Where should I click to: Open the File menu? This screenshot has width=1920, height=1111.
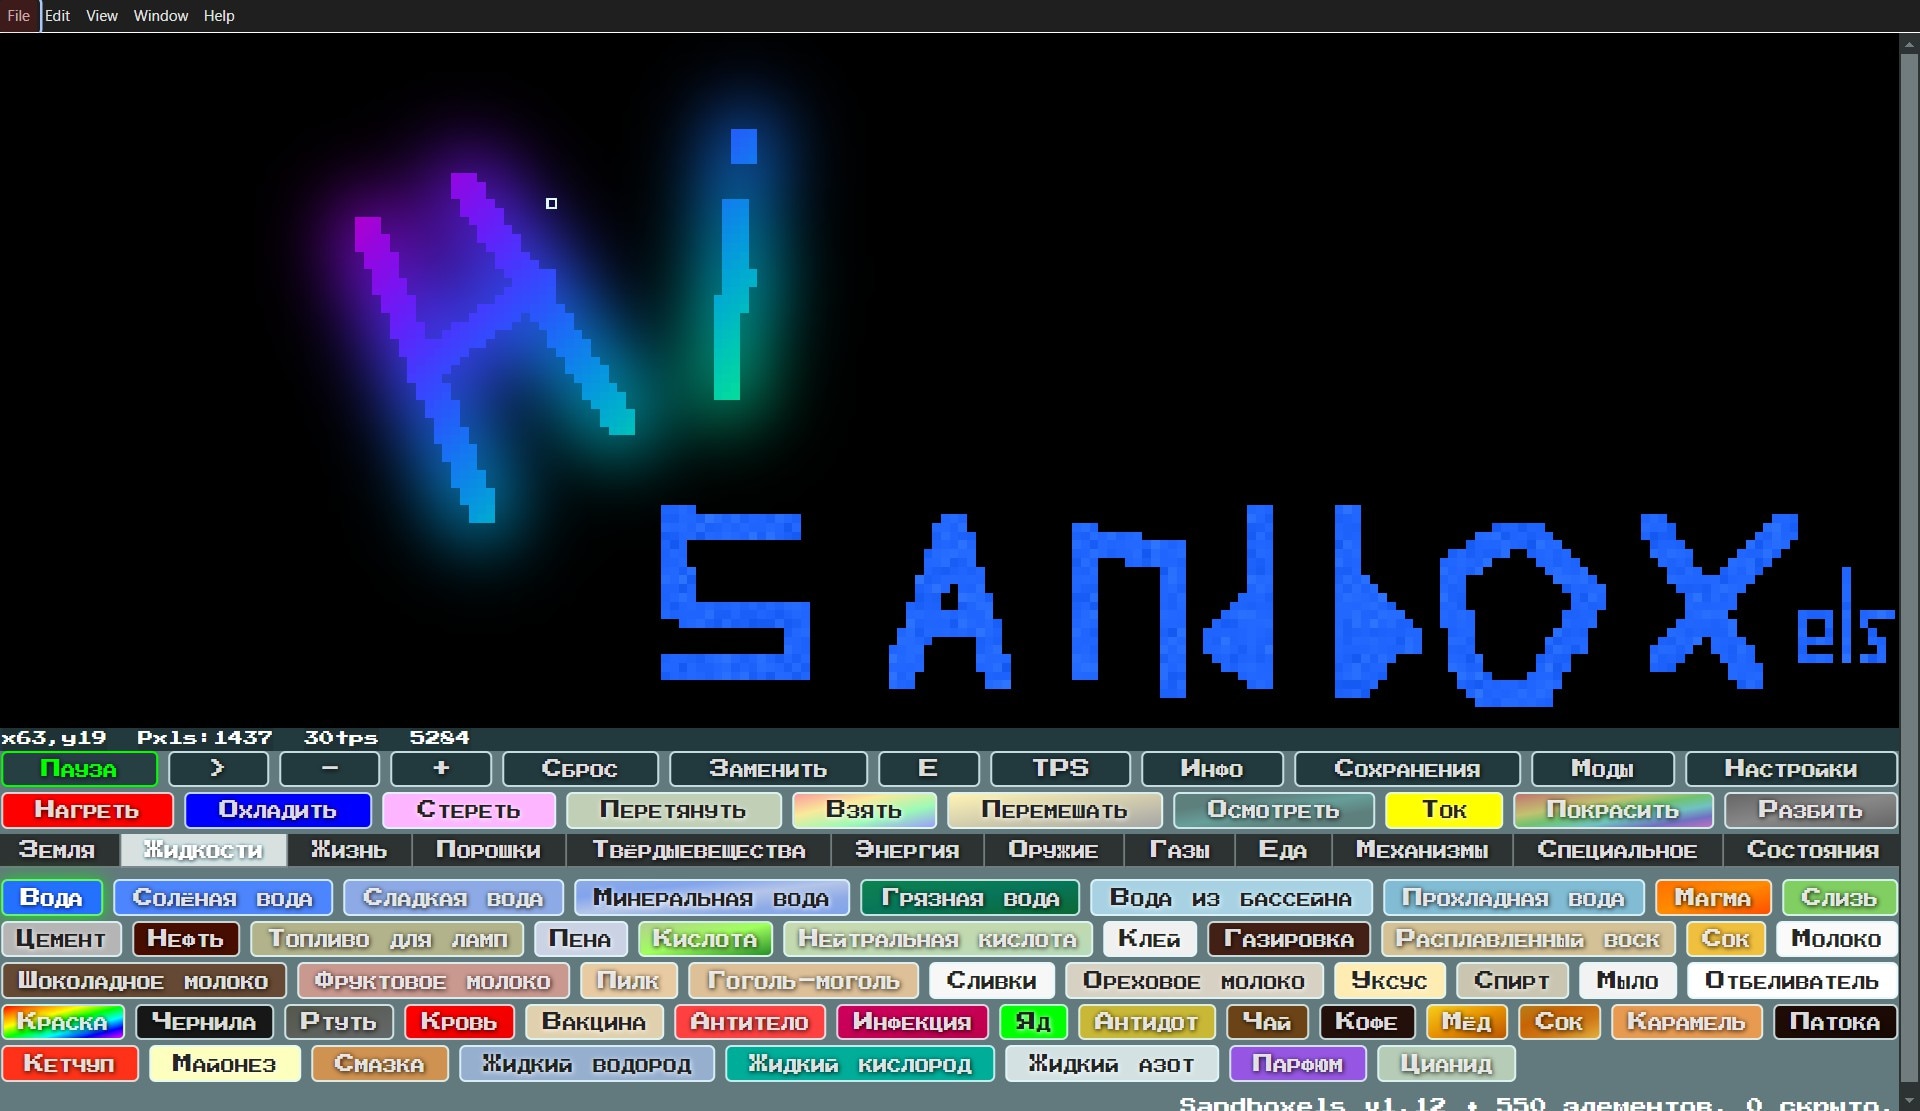point(19,16)
